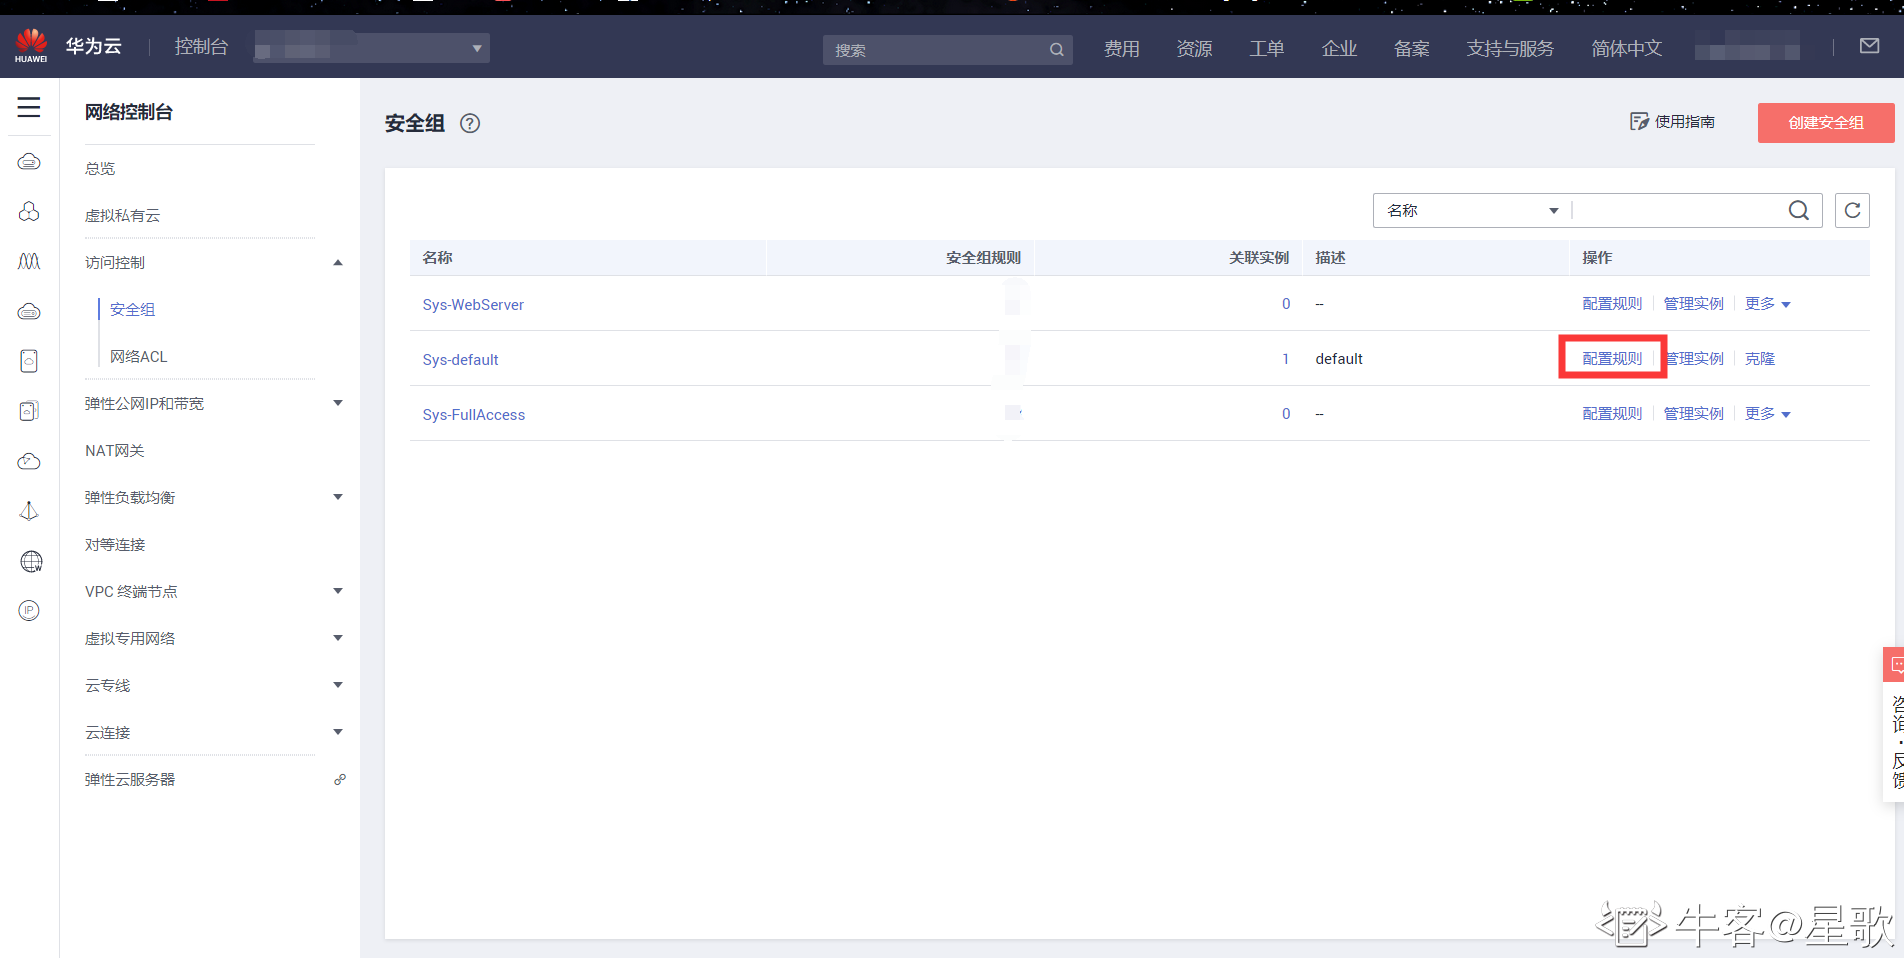
Task: Click the Huawei Cloud logo
Action: (x=31, y=46)
